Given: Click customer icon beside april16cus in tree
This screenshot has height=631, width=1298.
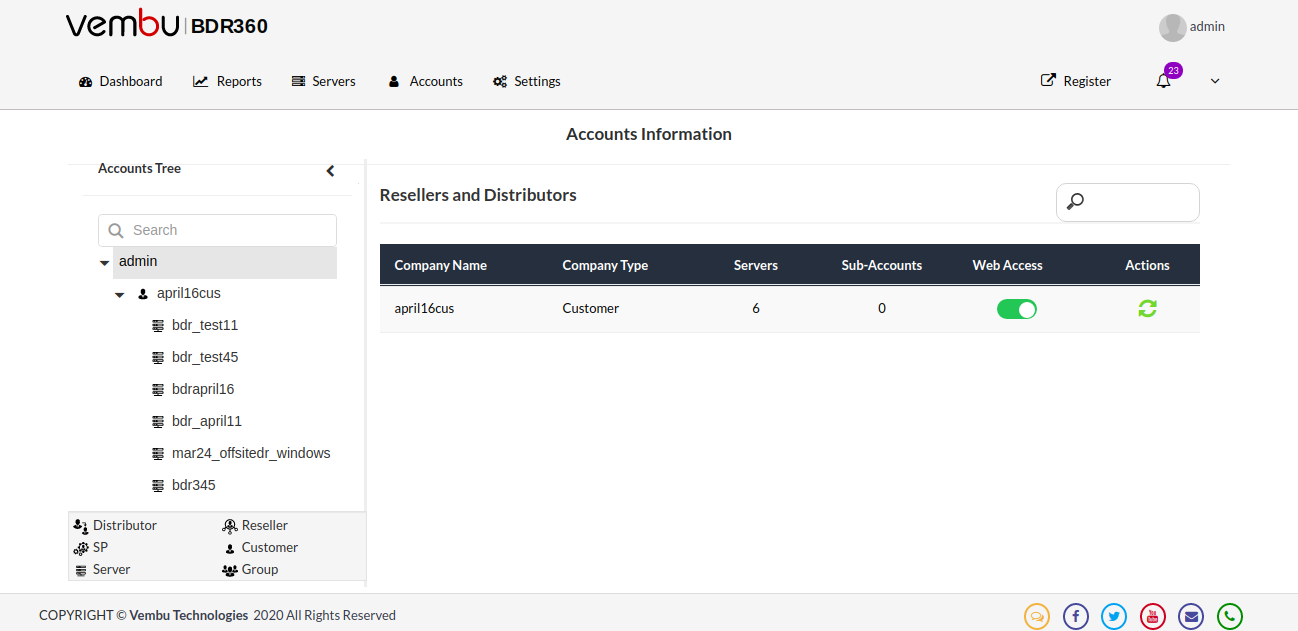Looking at the screenshot, I should [143, 294].
